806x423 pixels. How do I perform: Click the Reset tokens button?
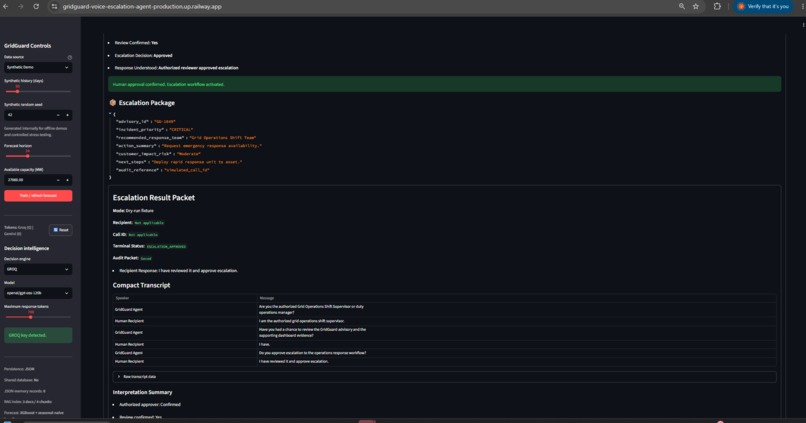[x=61, y=230]
